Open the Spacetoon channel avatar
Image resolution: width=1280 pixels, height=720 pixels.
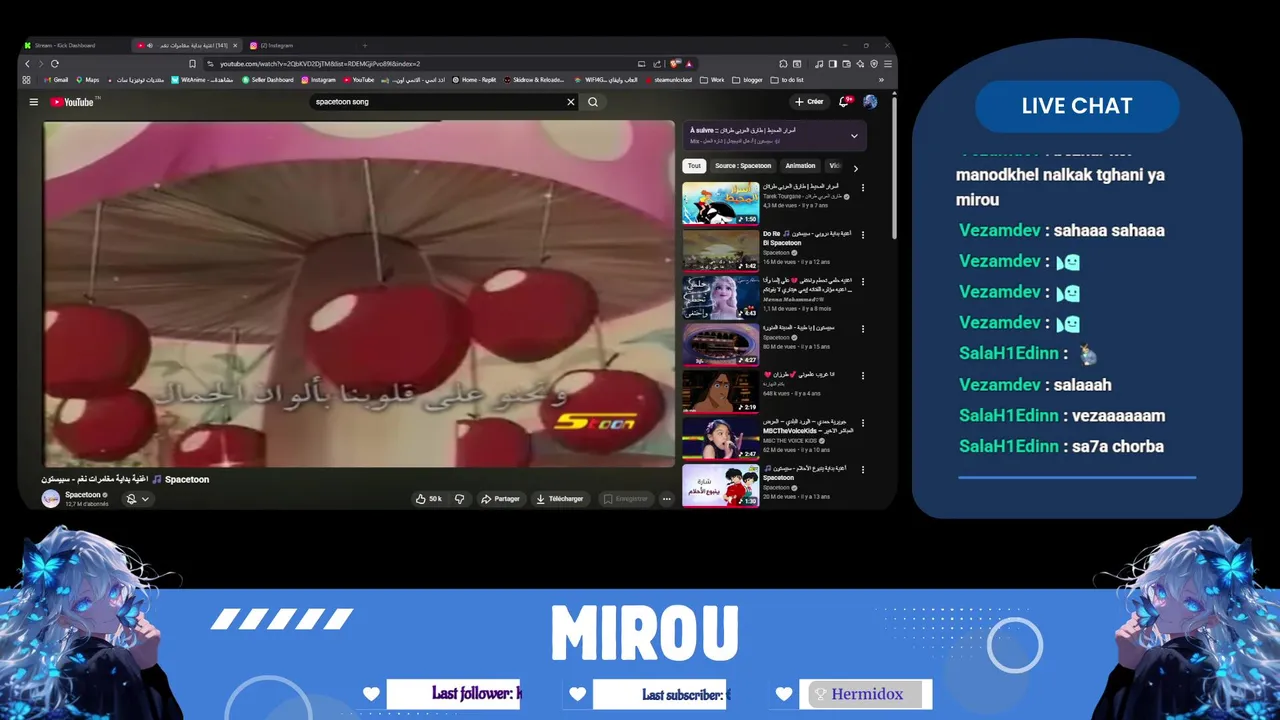(x=51, y=498)
